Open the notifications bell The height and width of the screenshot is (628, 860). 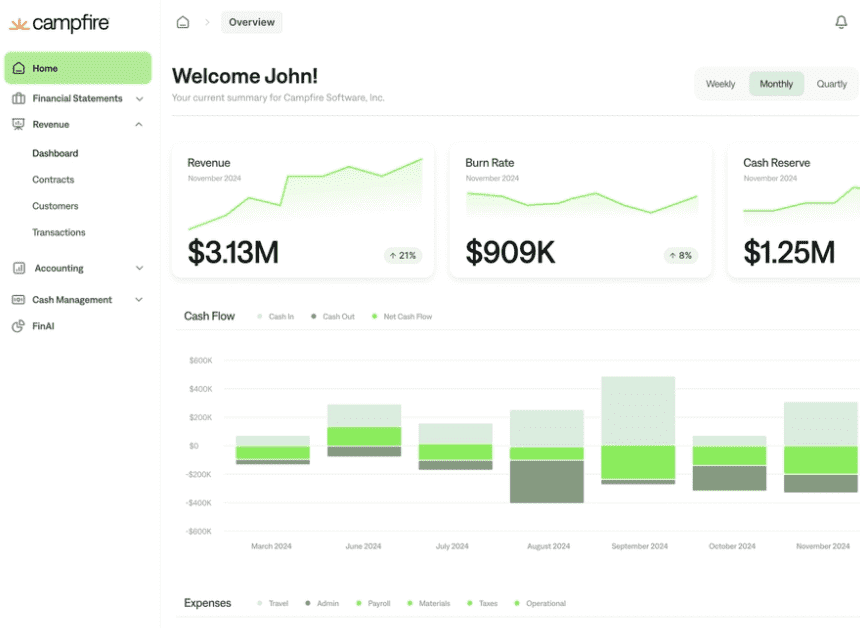840,22
